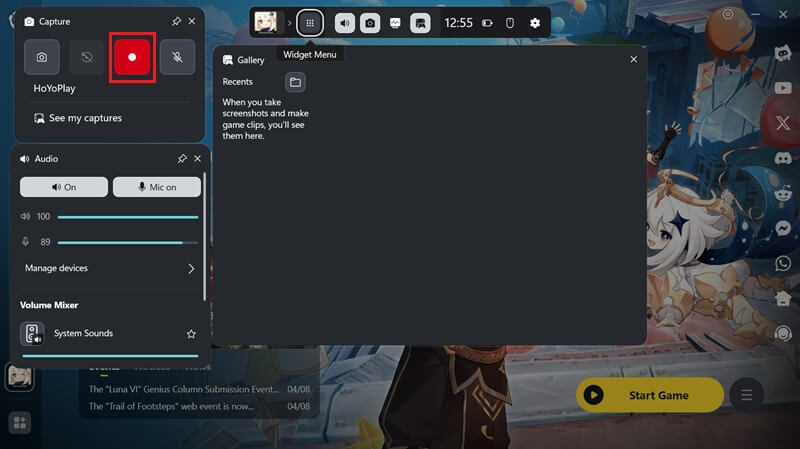
Task: Click the game thumbnail in Game Bar
Action: tap(266, 22)
